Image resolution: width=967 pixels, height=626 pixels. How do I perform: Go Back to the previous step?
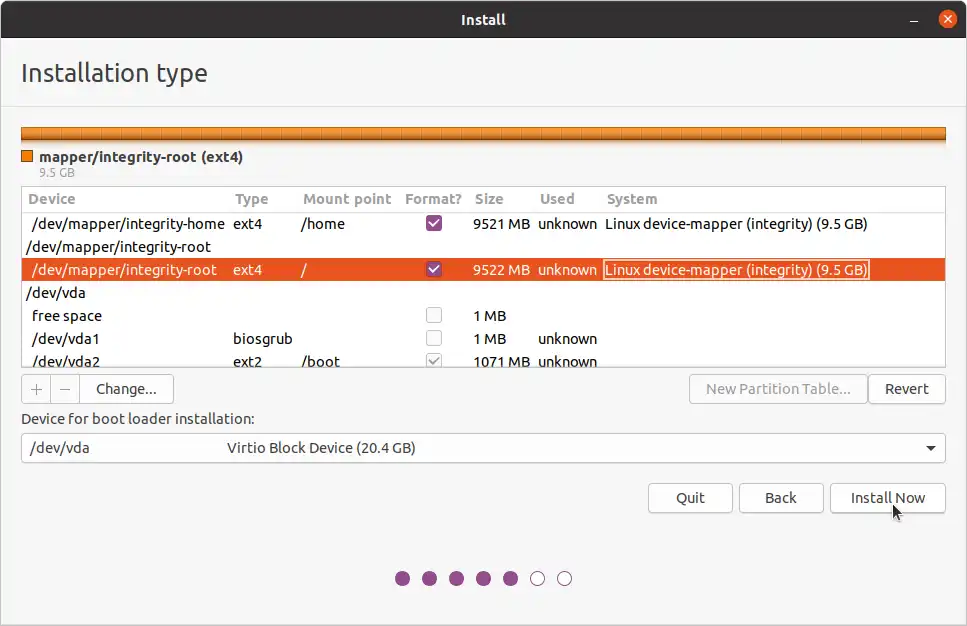[781, 498]
